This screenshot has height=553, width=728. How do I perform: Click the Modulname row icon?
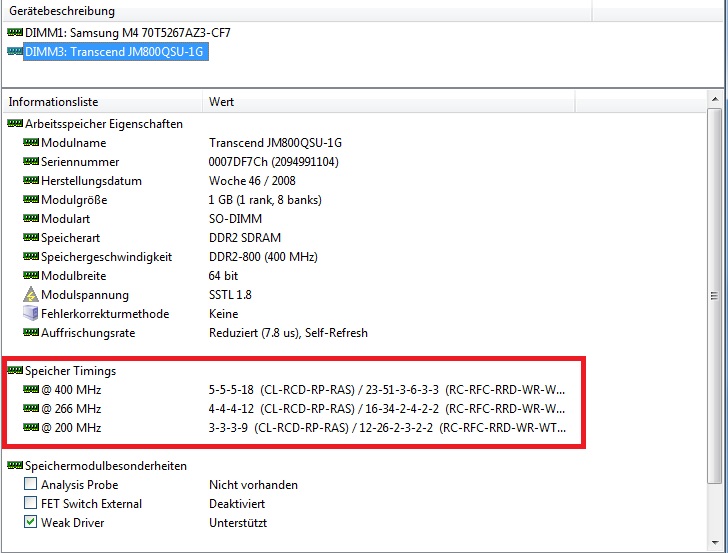pos(31,143)
